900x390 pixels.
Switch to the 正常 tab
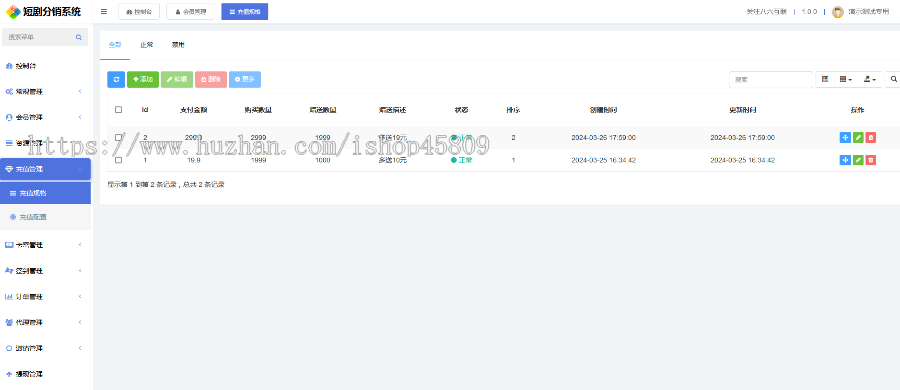[x=146, y=45]
